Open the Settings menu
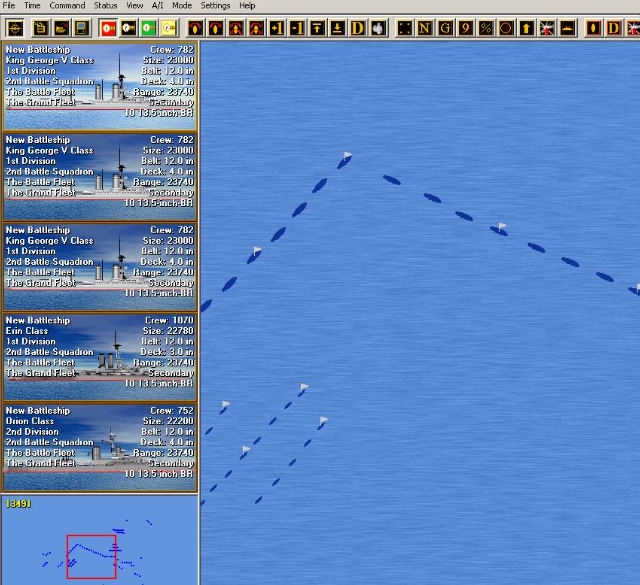 pyautogui.click(x=215, y=6)
